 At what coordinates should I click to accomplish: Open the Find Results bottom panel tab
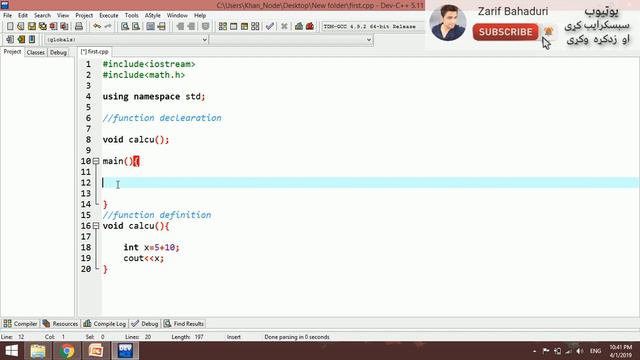point(184,324)
